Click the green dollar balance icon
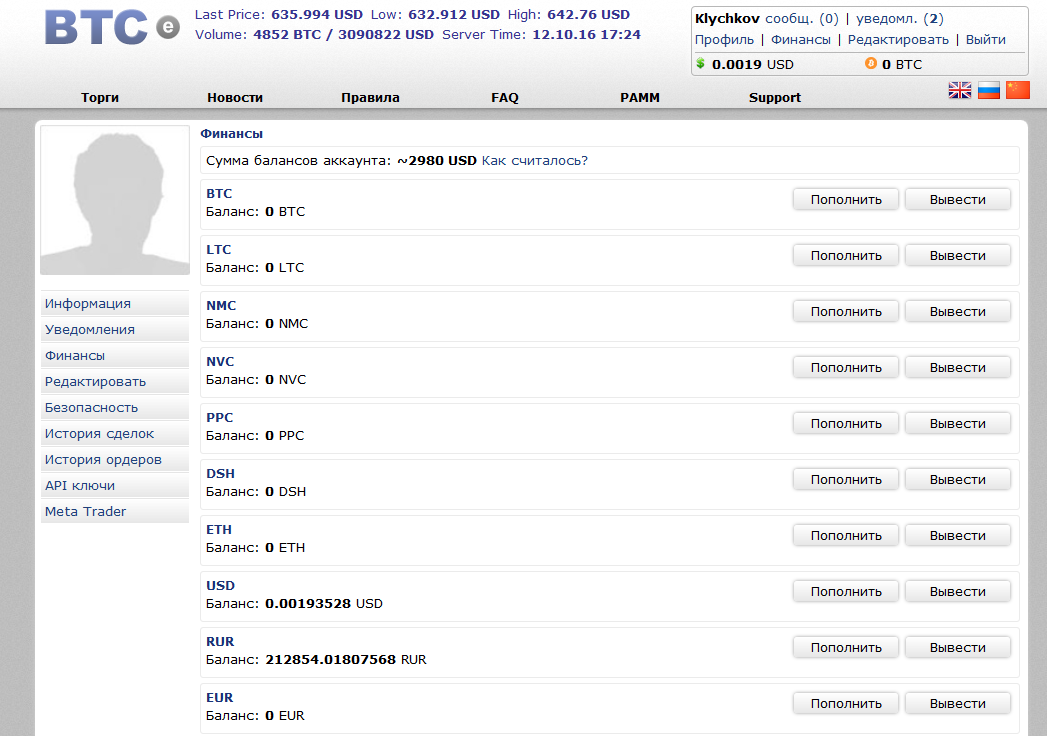Image resolution: width=1047 pixels, height=736 pixels. click(700, 64)
